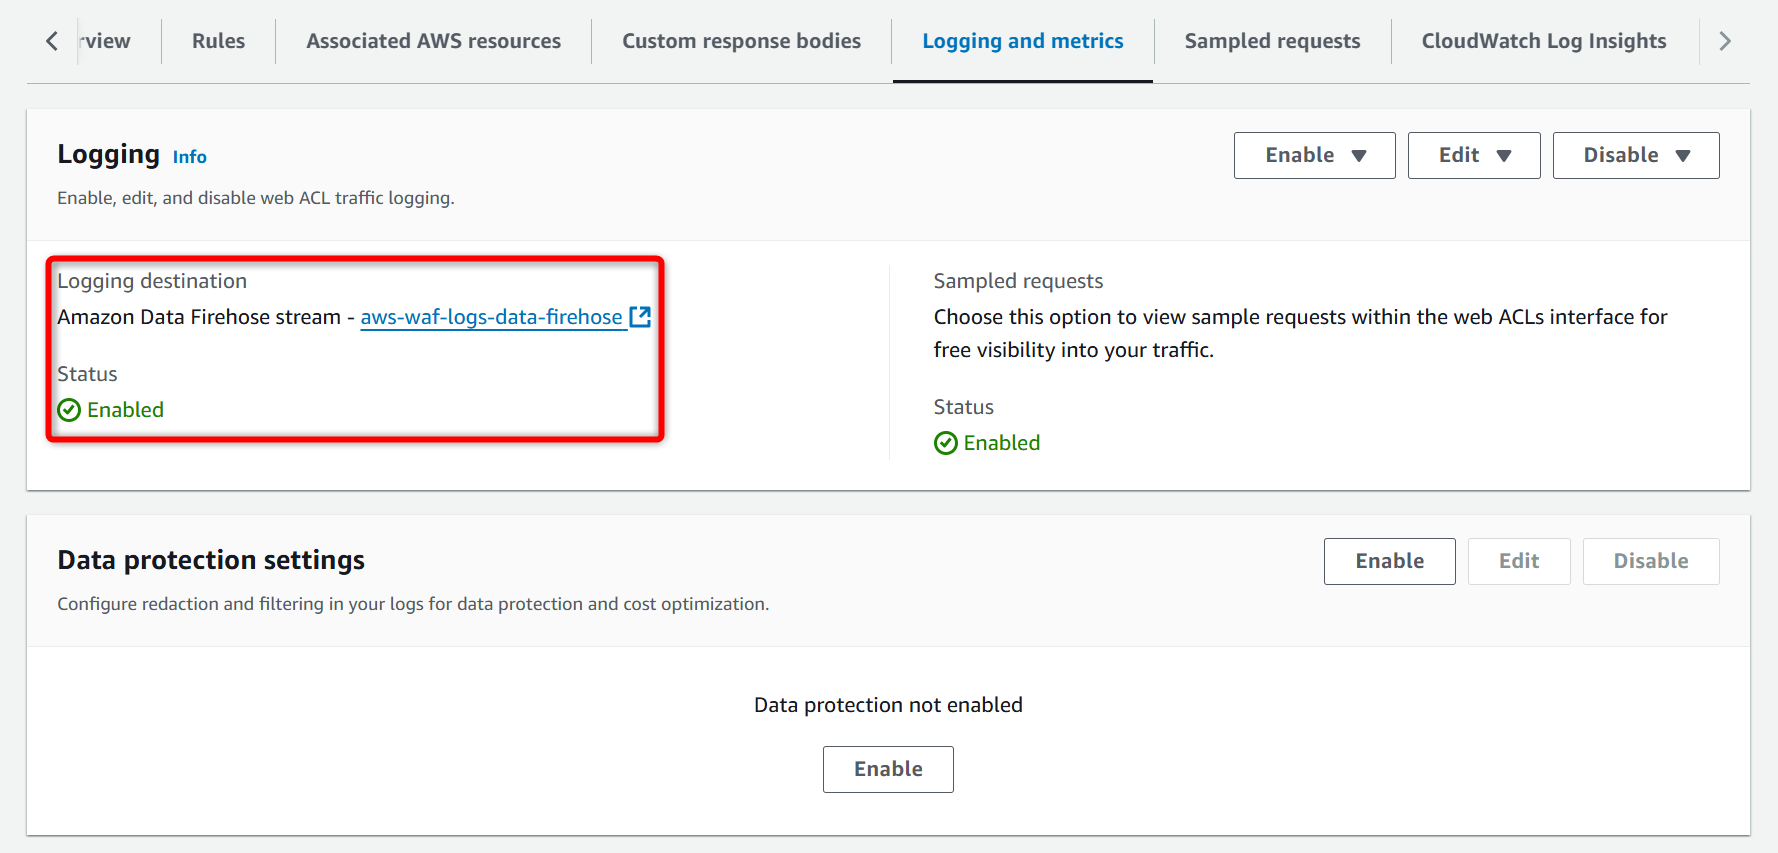Click the Info link beside Logging
Image resolution: width=1778 pixels, height=853 pixels.
tap(189, 157)
